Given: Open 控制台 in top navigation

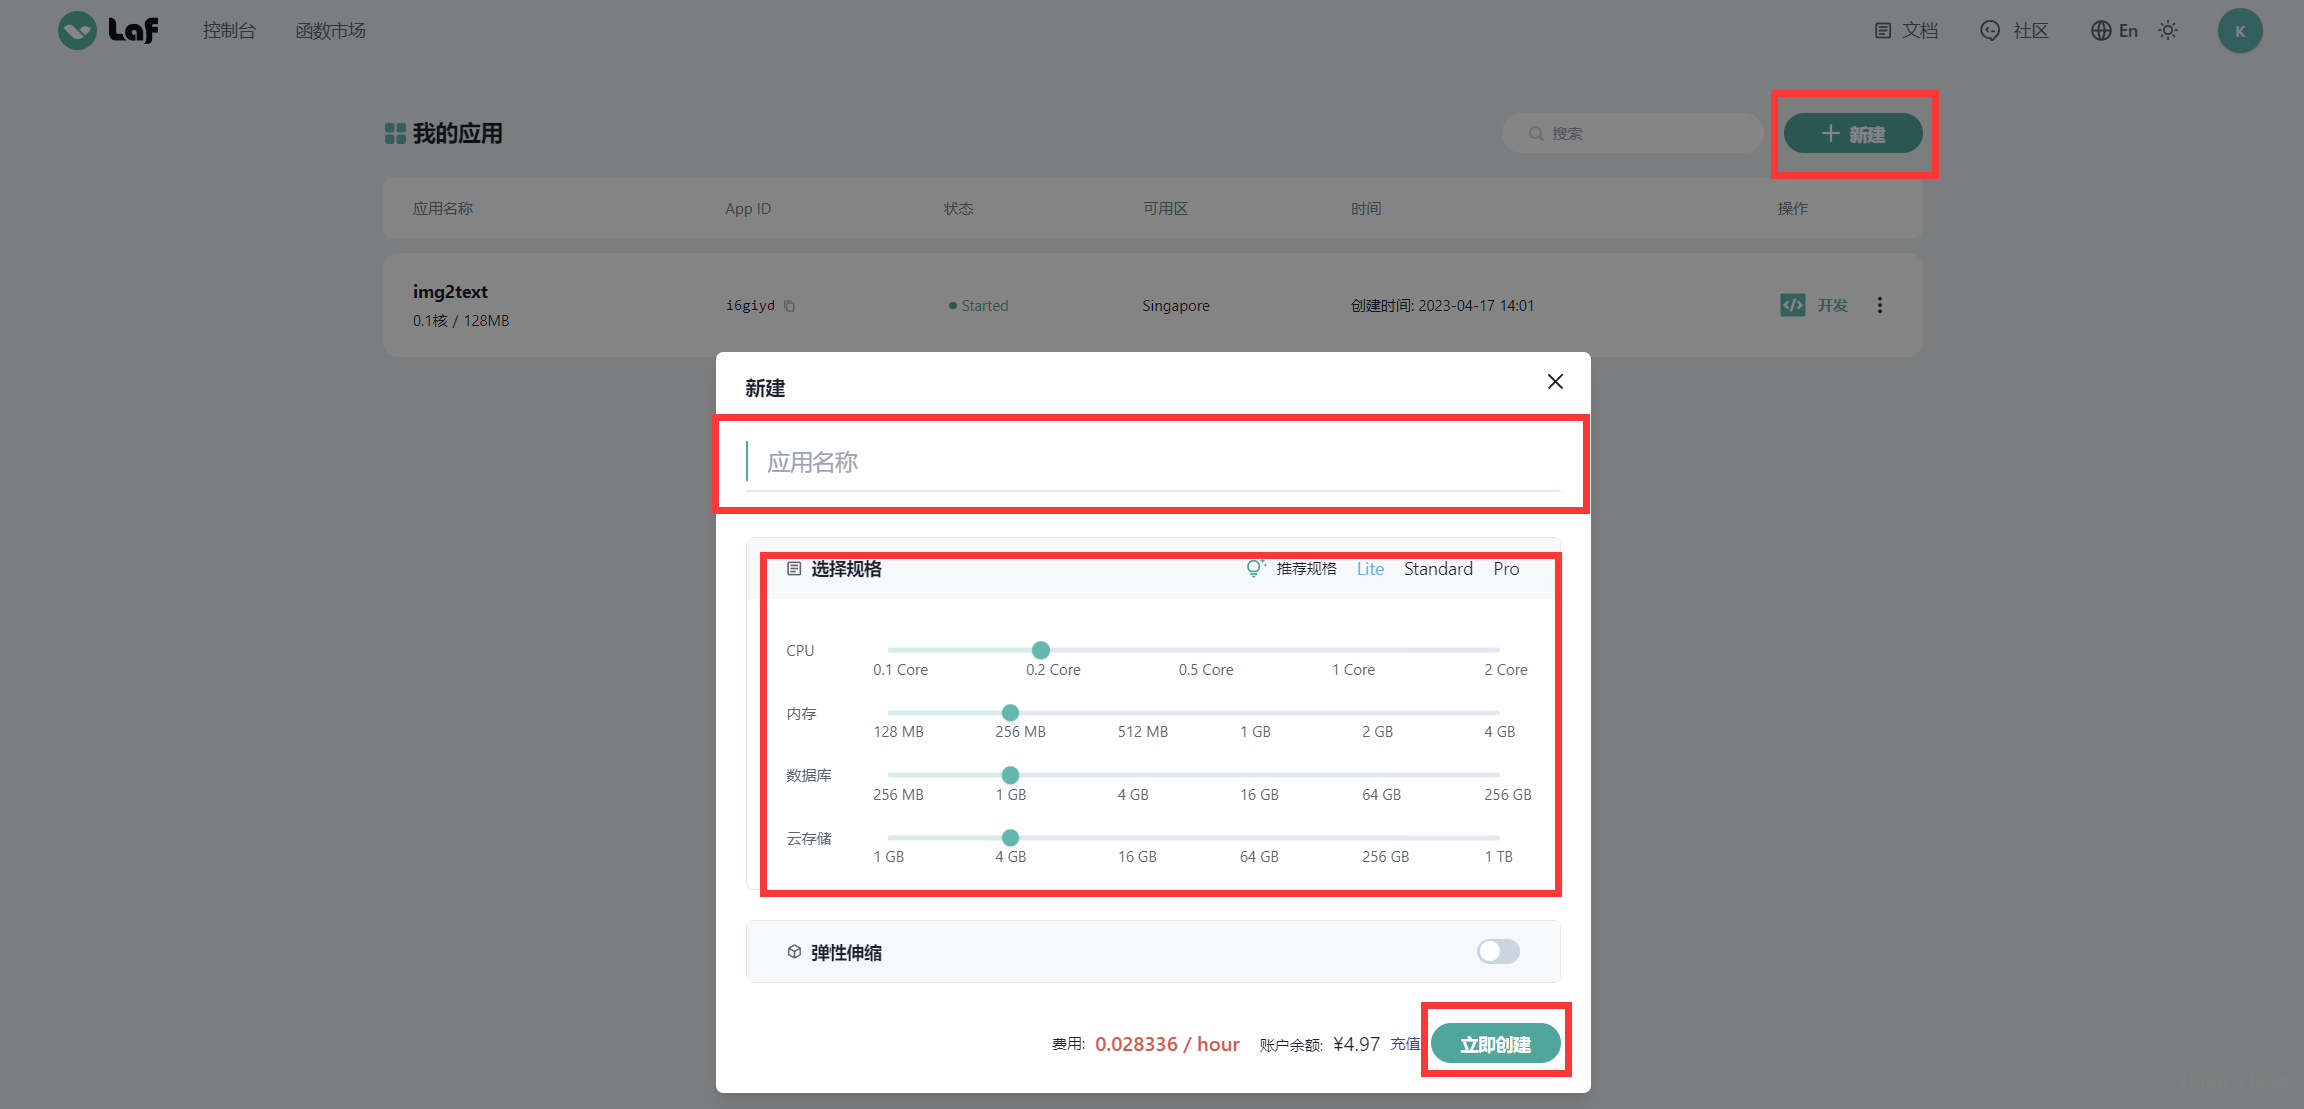Looking at the screenshot, I should (x=229, y=31).
